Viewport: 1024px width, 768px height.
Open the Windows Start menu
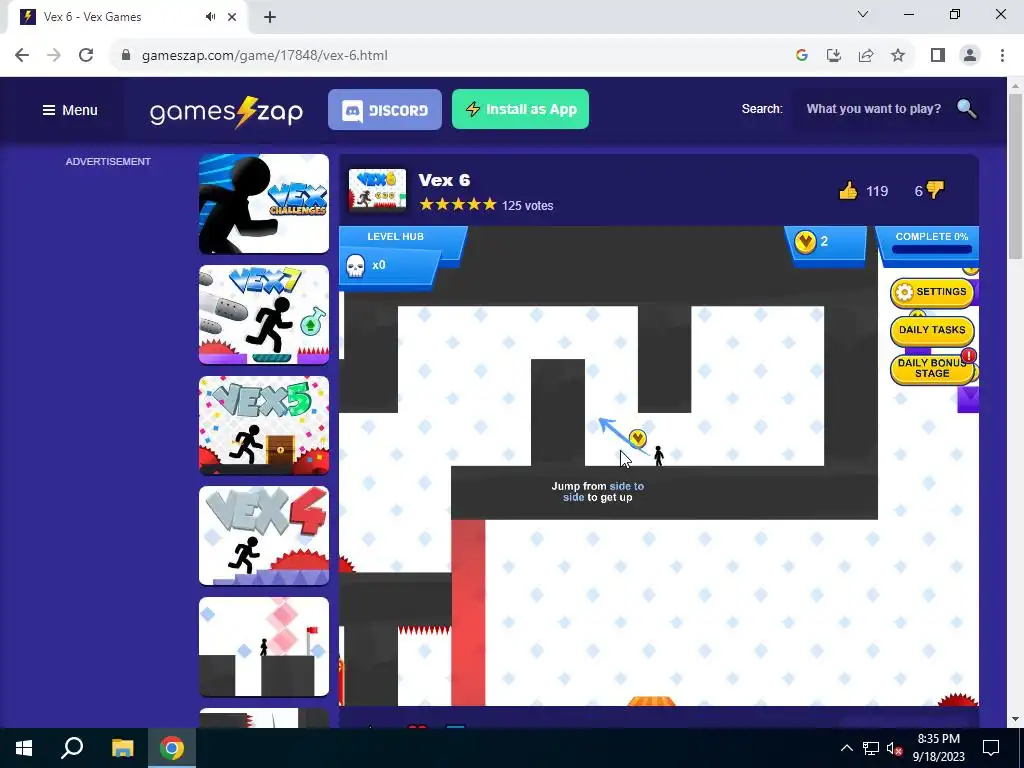click(x=24, y=748)
